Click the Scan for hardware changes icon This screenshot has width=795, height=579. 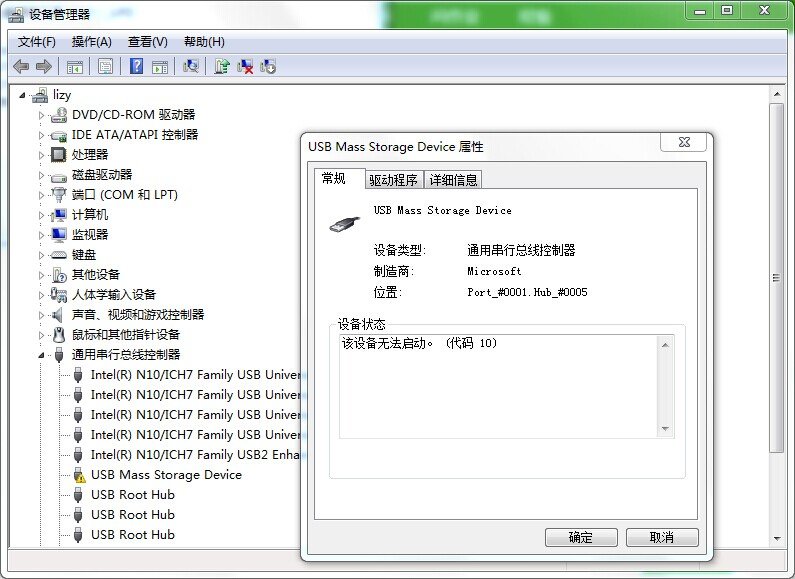click(191, 66)
